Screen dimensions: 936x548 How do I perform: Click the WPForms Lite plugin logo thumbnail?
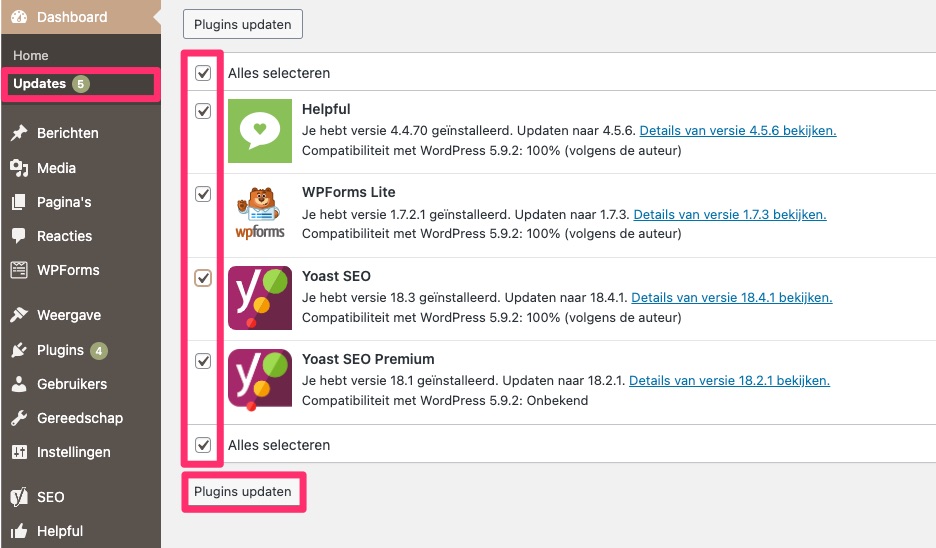tap(260, 214)
